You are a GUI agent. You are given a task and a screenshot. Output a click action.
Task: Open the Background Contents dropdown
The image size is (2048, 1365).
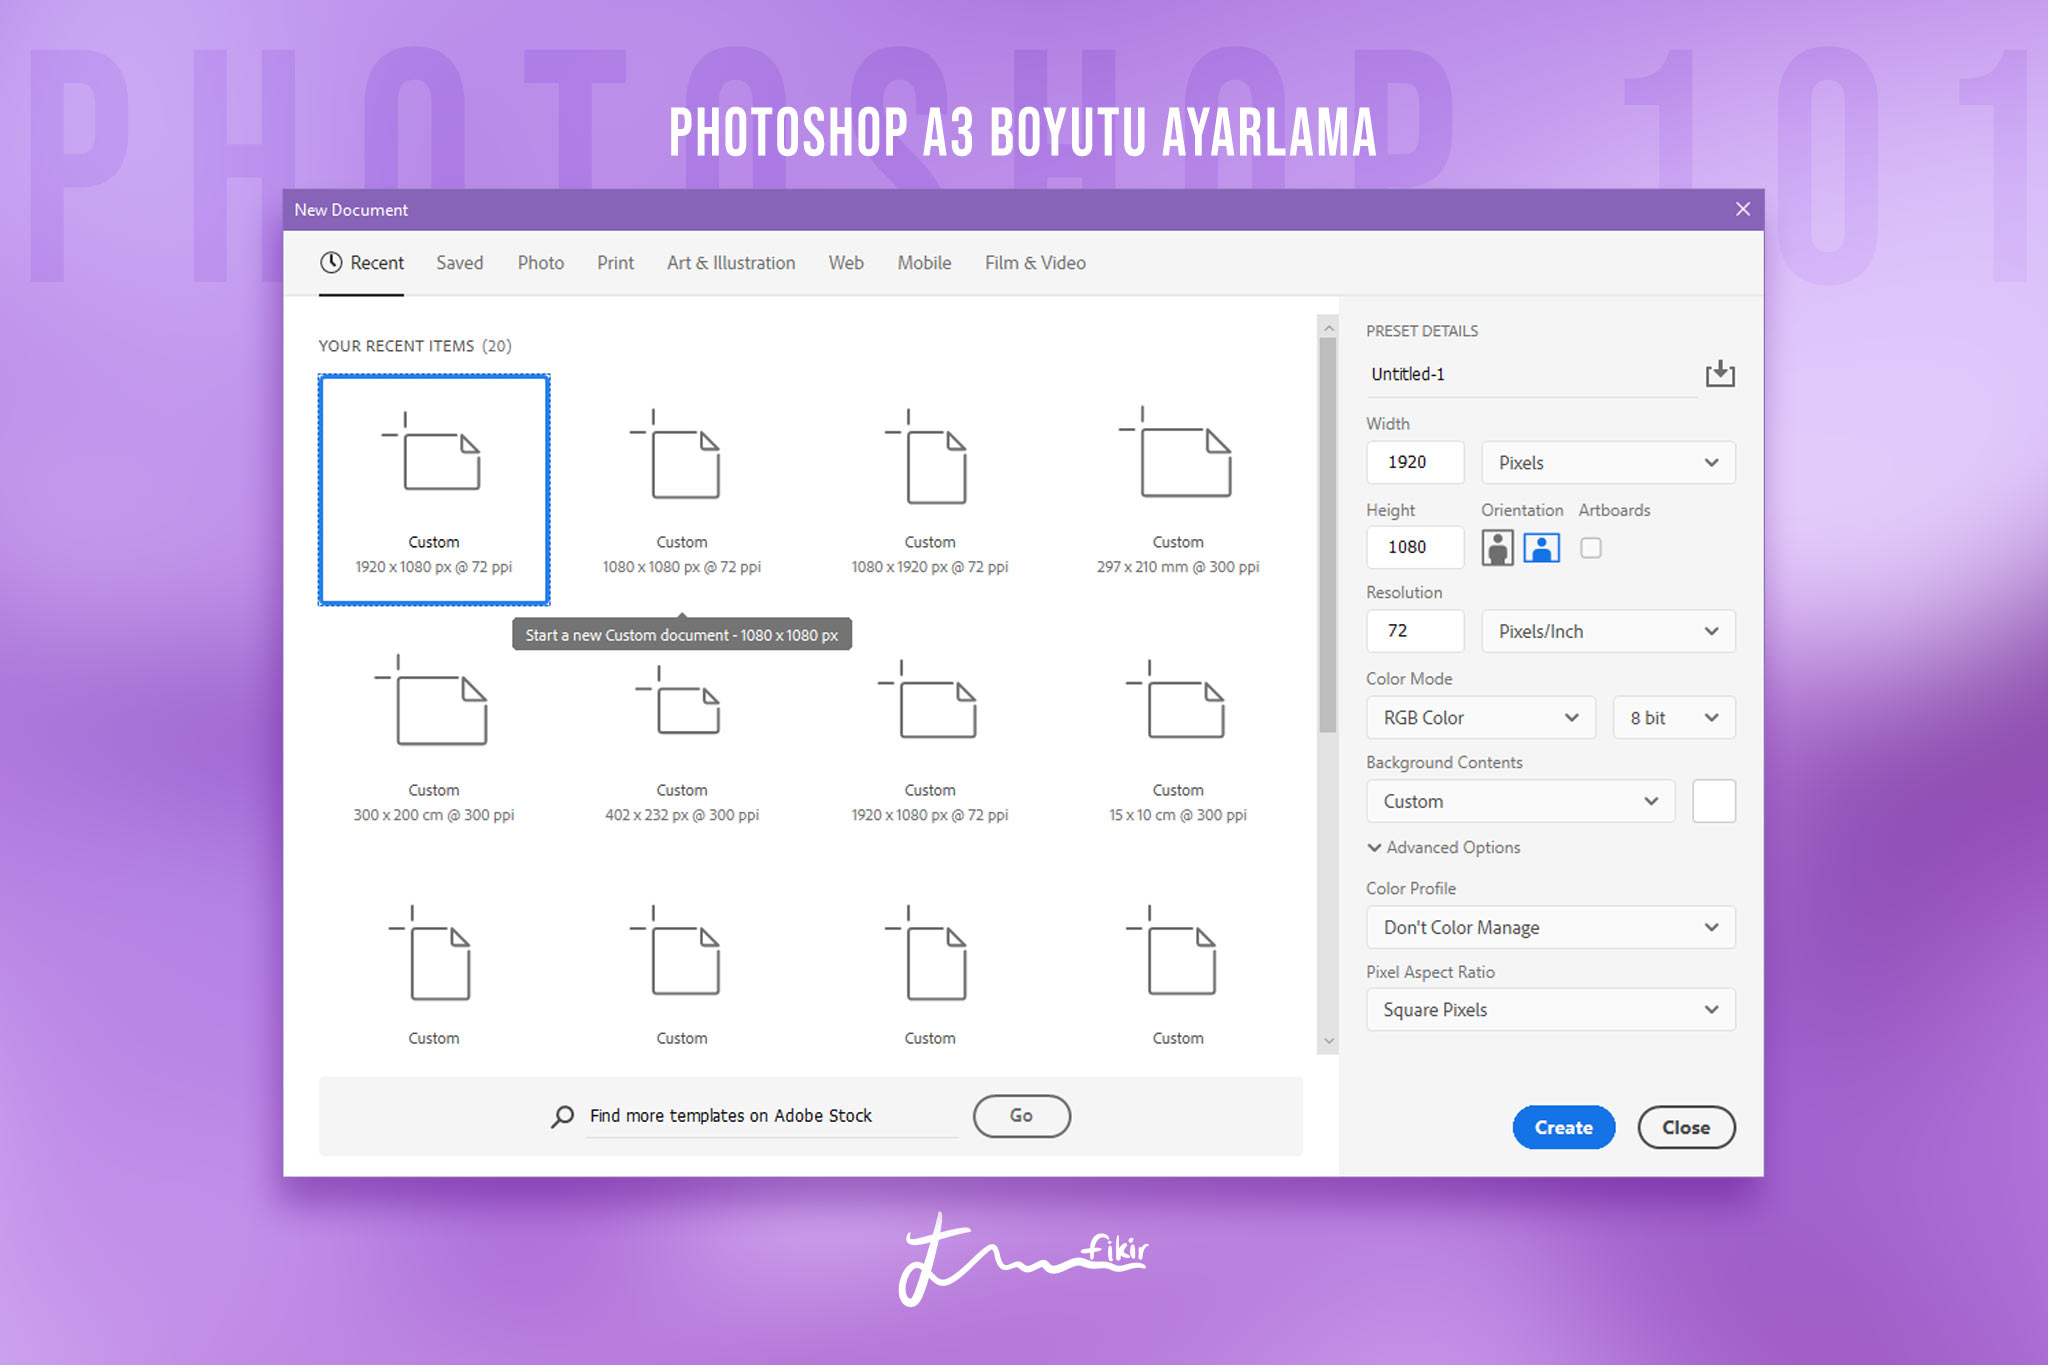click(1520, 800)
